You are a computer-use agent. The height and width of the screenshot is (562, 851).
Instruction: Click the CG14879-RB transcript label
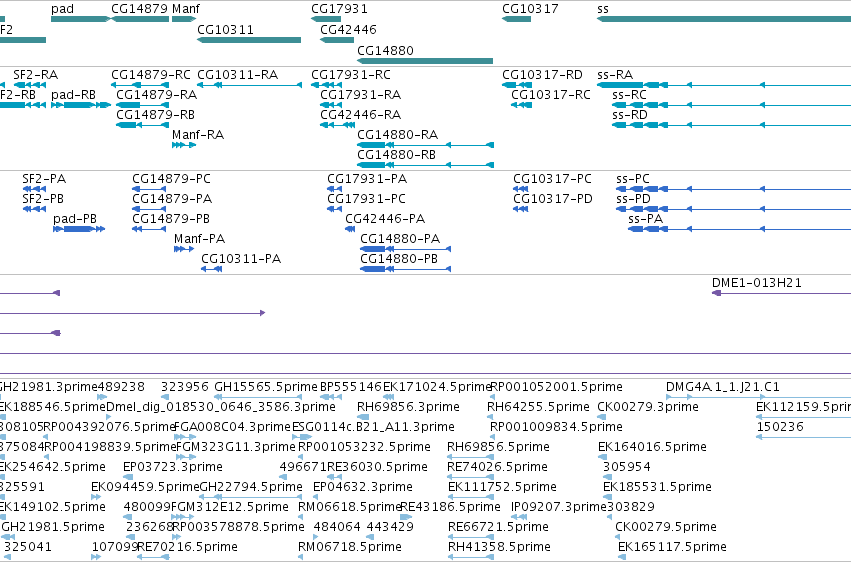tap(155, 115)
